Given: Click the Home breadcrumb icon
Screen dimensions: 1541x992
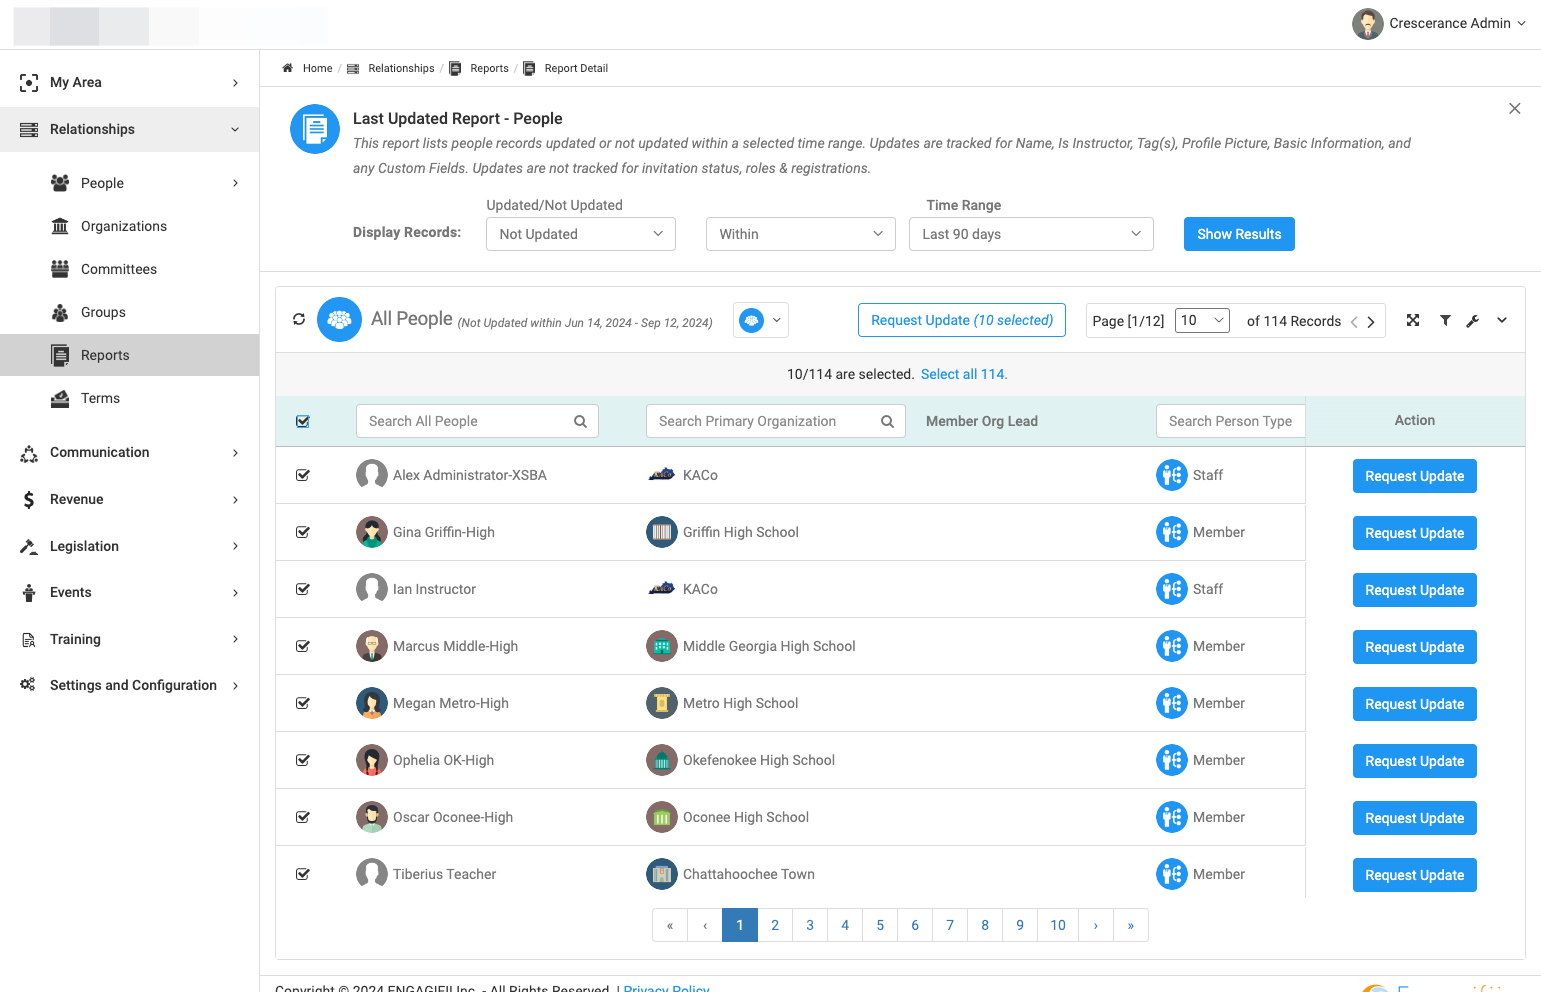Looking at the screenshot, I should (287, 68).
